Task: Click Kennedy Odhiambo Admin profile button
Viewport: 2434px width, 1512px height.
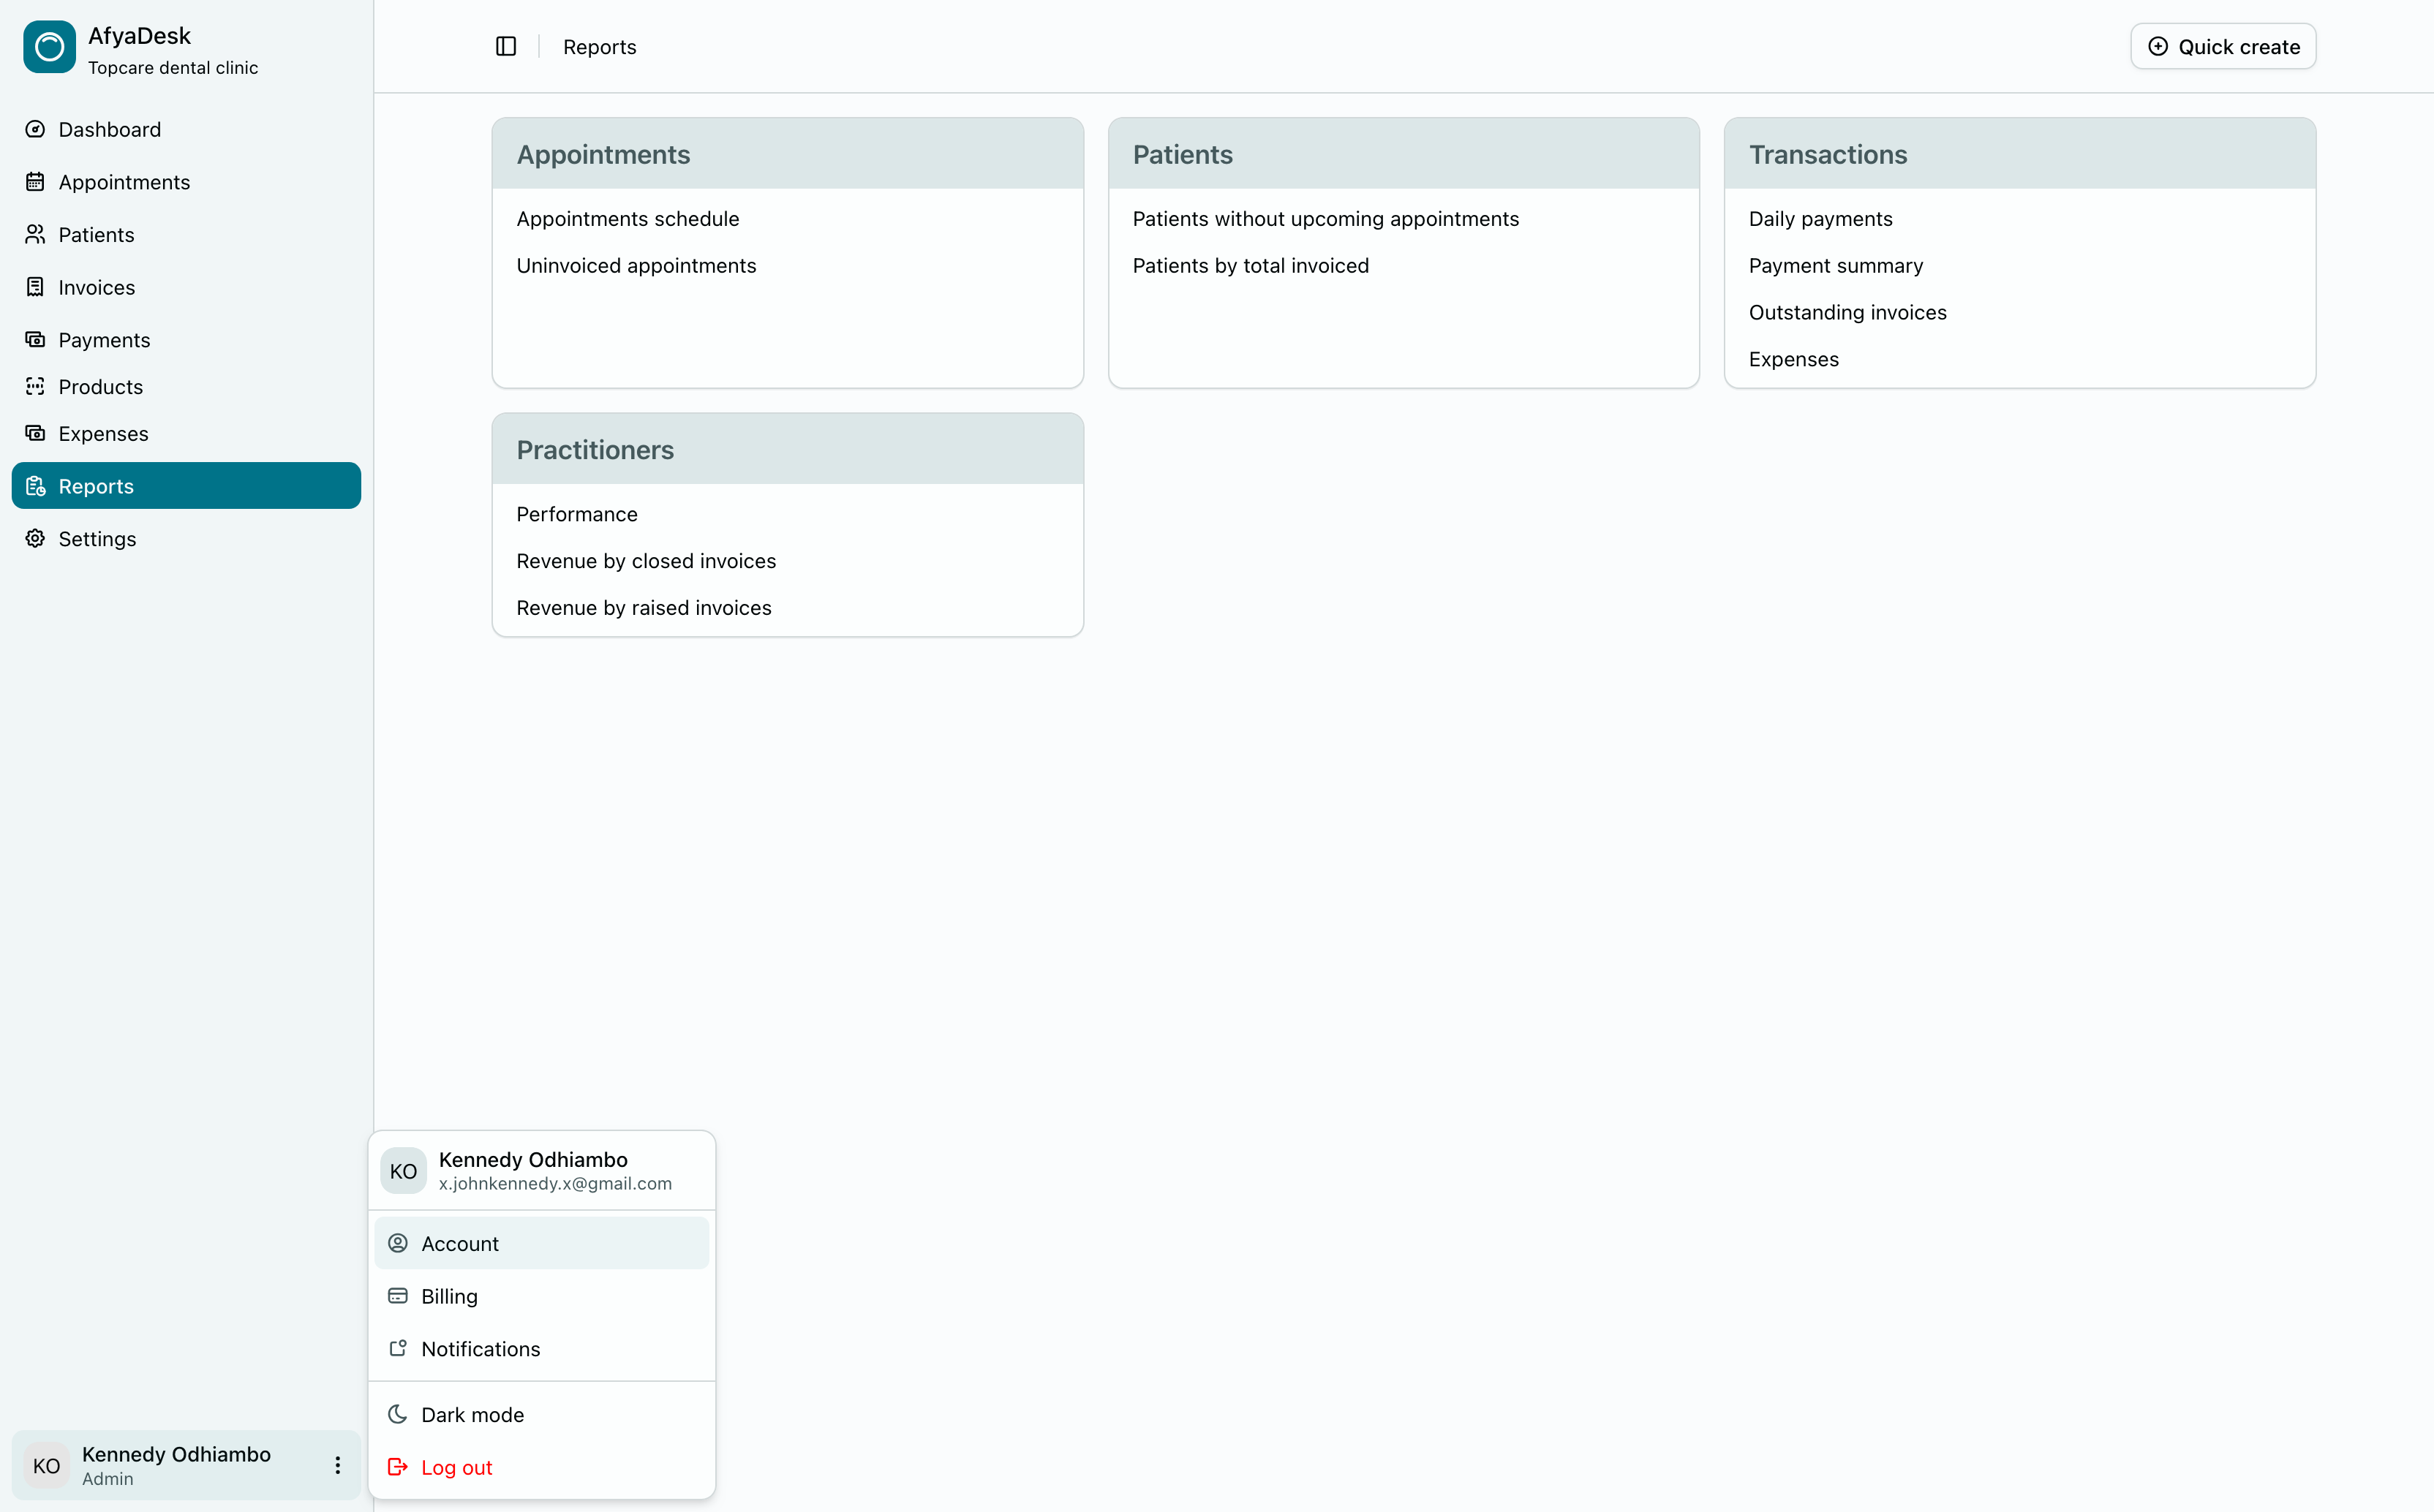Action: pyautogui.click(x=176, y=1465)
